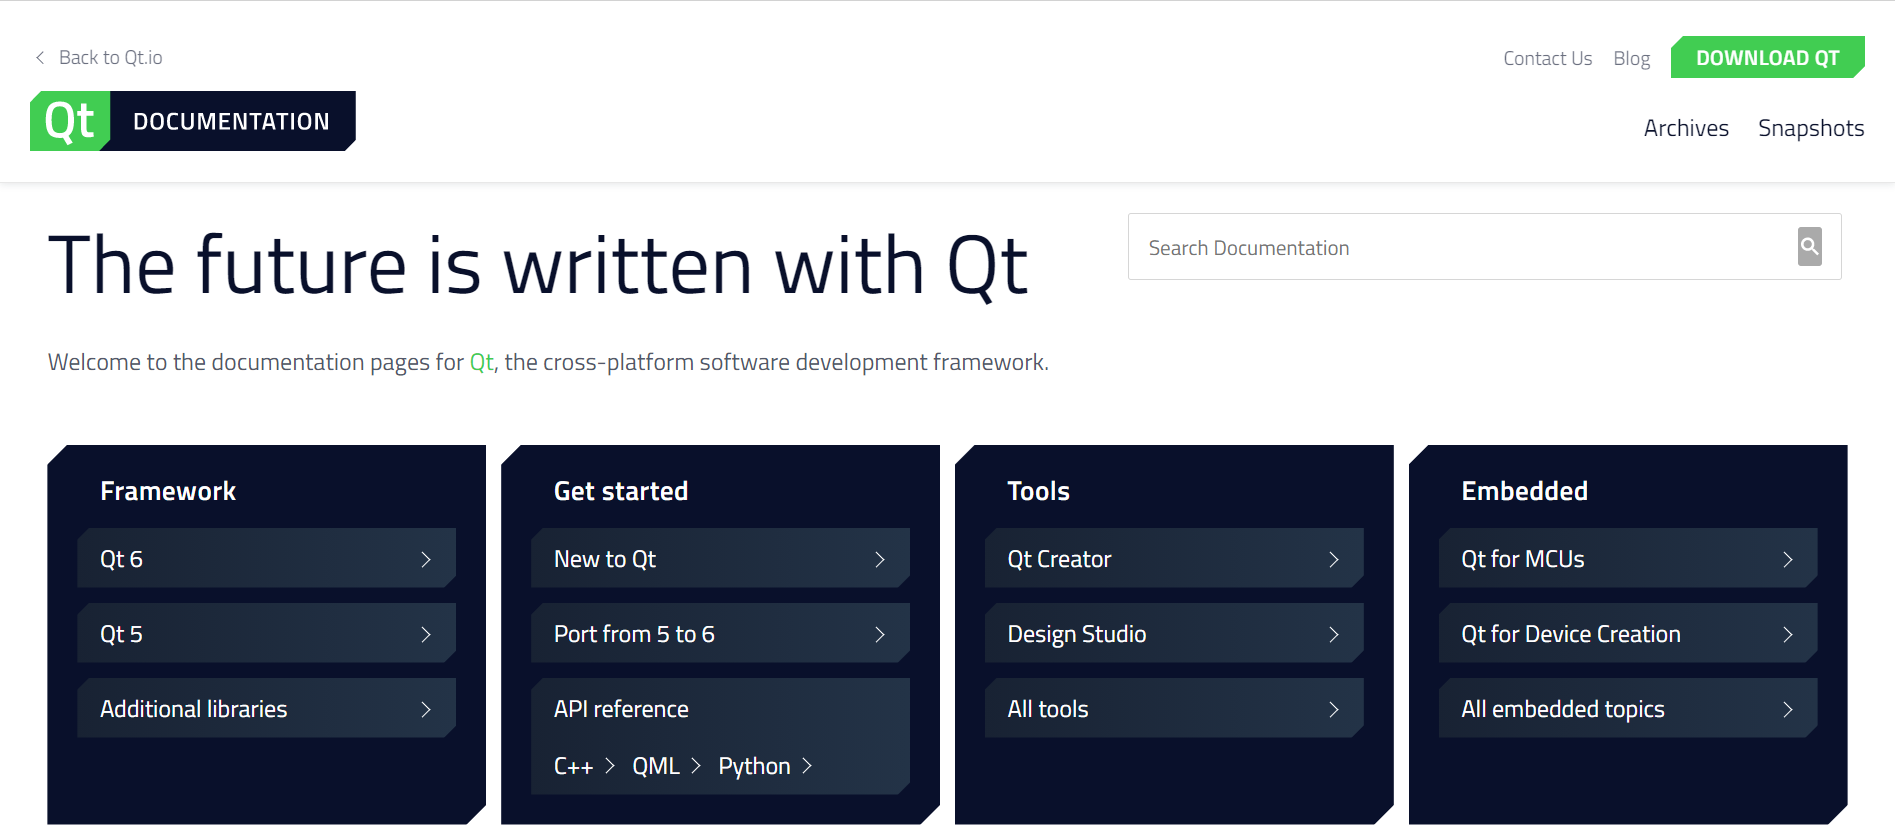
Task: Click the search magnifier icon
Action: pos(1809,247)
